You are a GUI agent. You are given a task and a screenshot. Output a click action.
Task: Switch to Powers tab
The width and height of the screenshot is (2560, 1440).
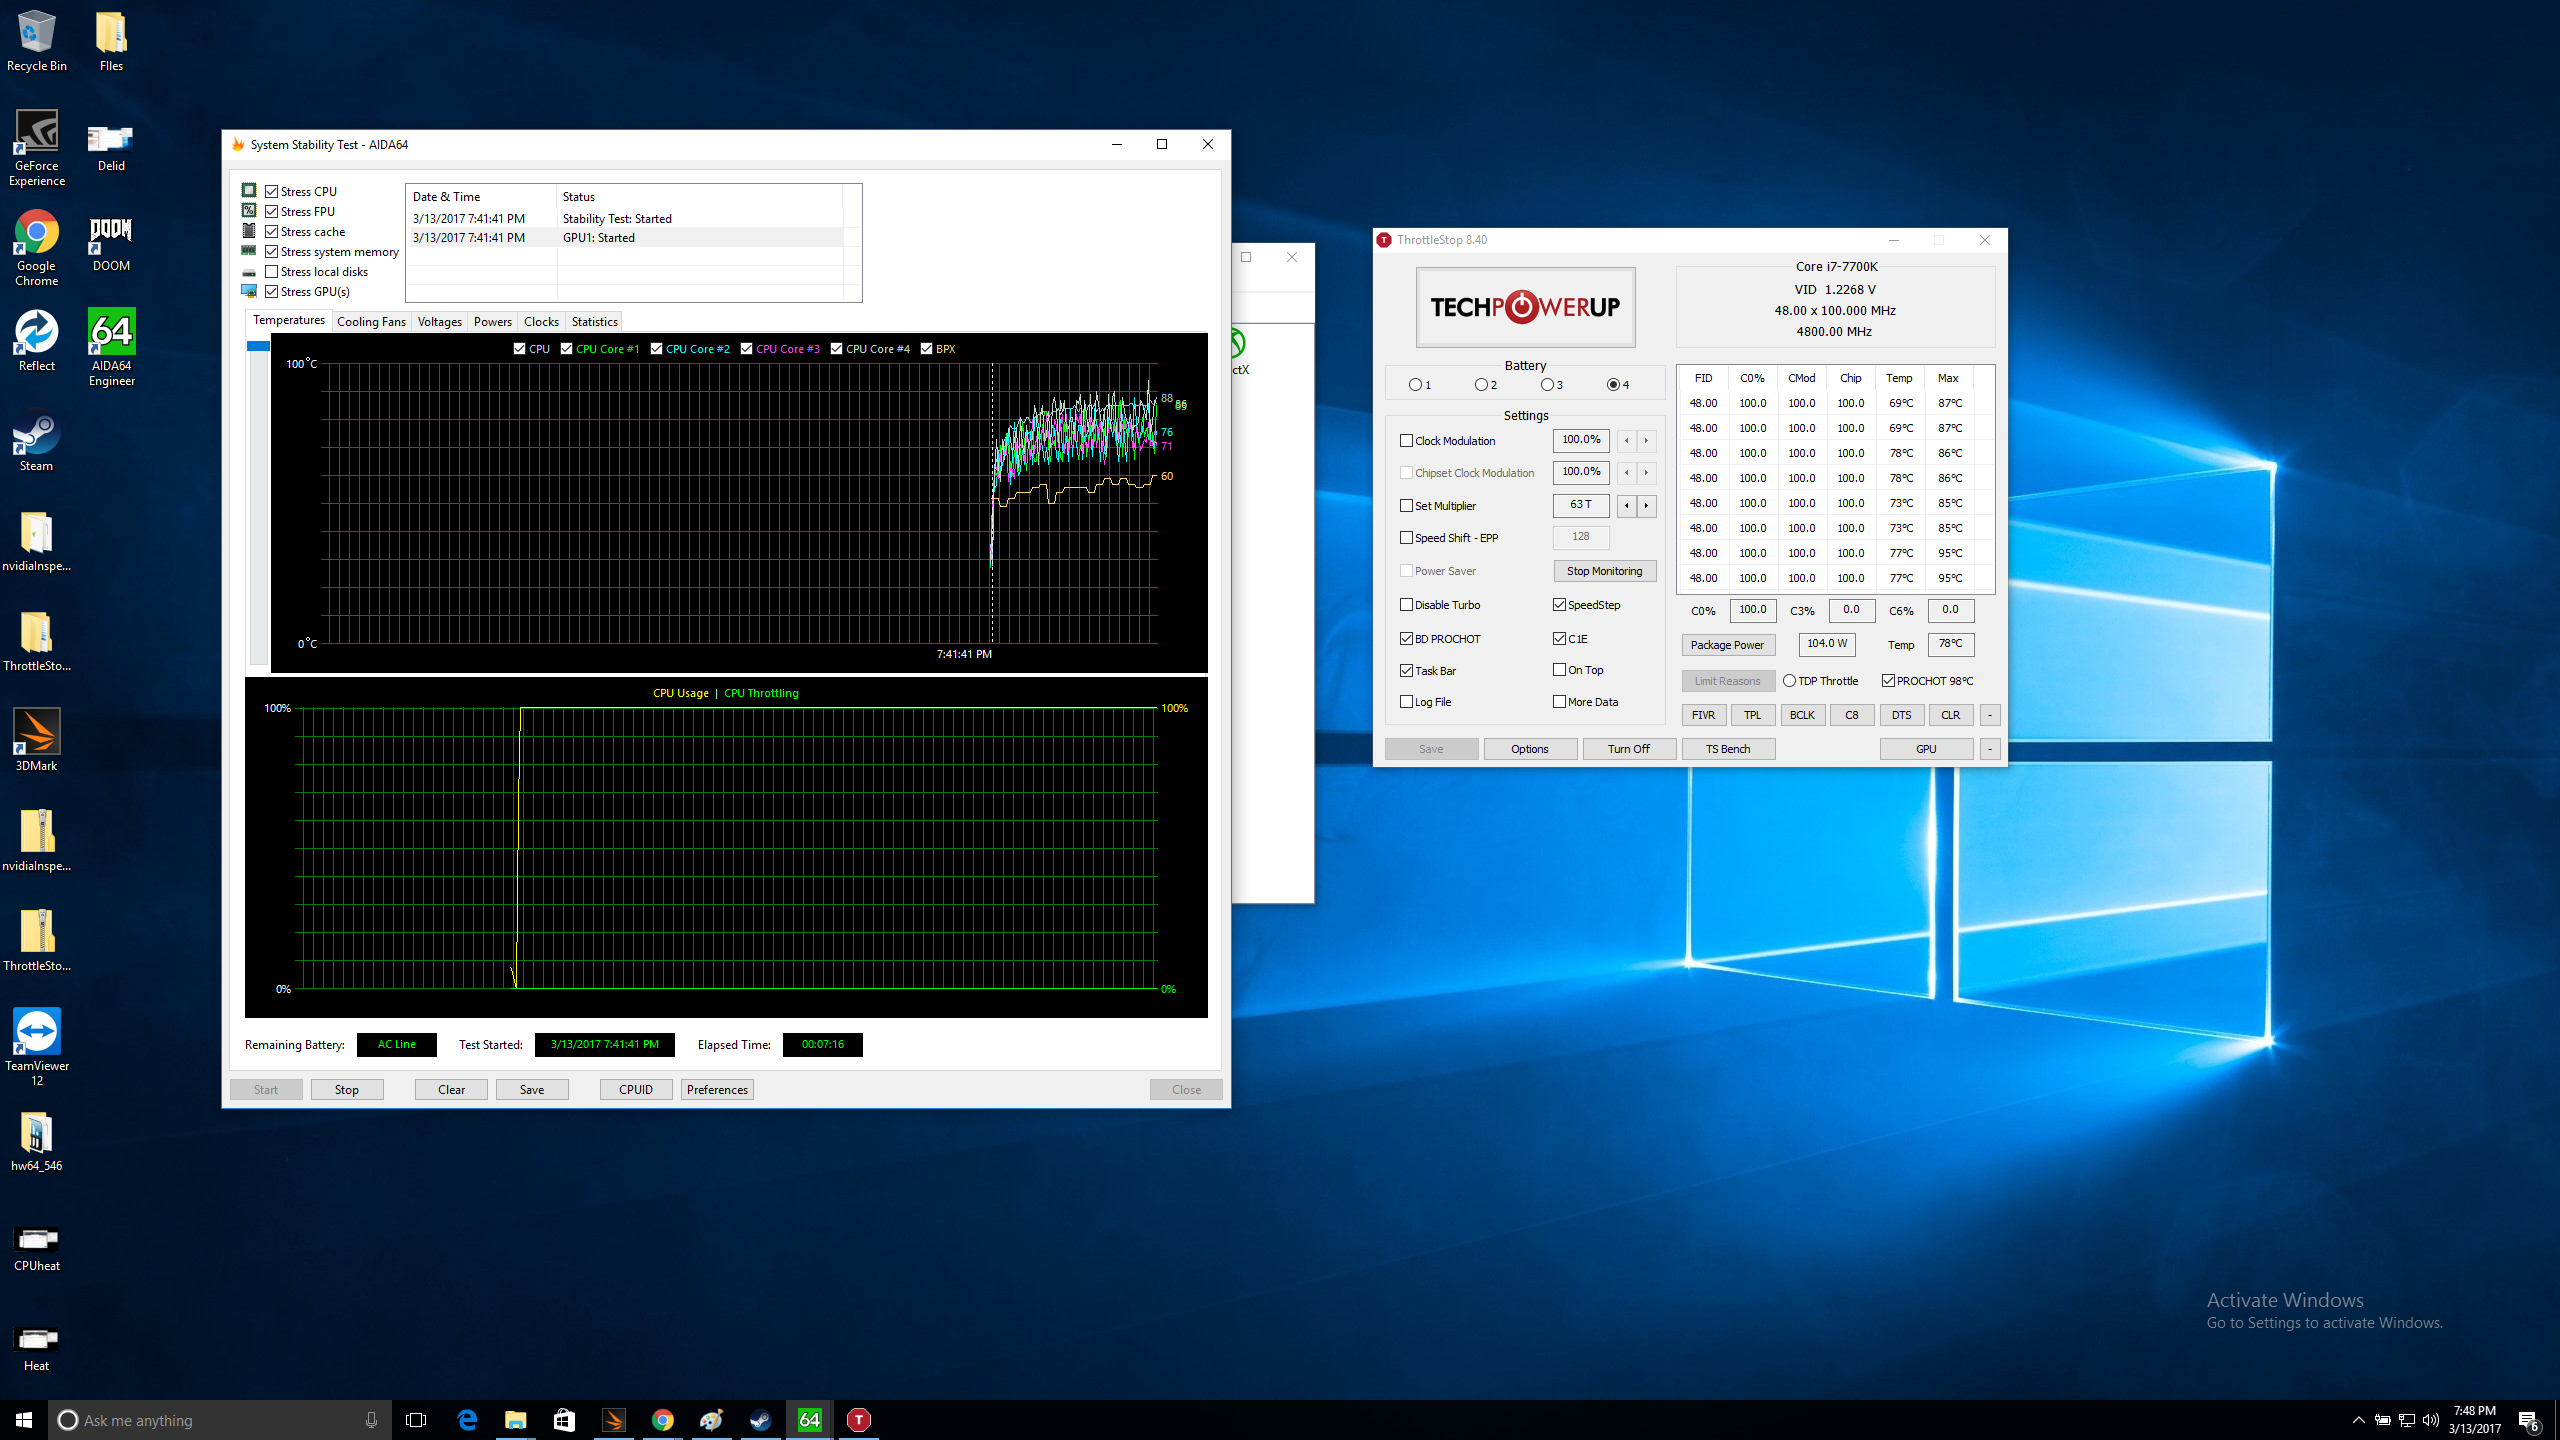[x=493, y=322]
